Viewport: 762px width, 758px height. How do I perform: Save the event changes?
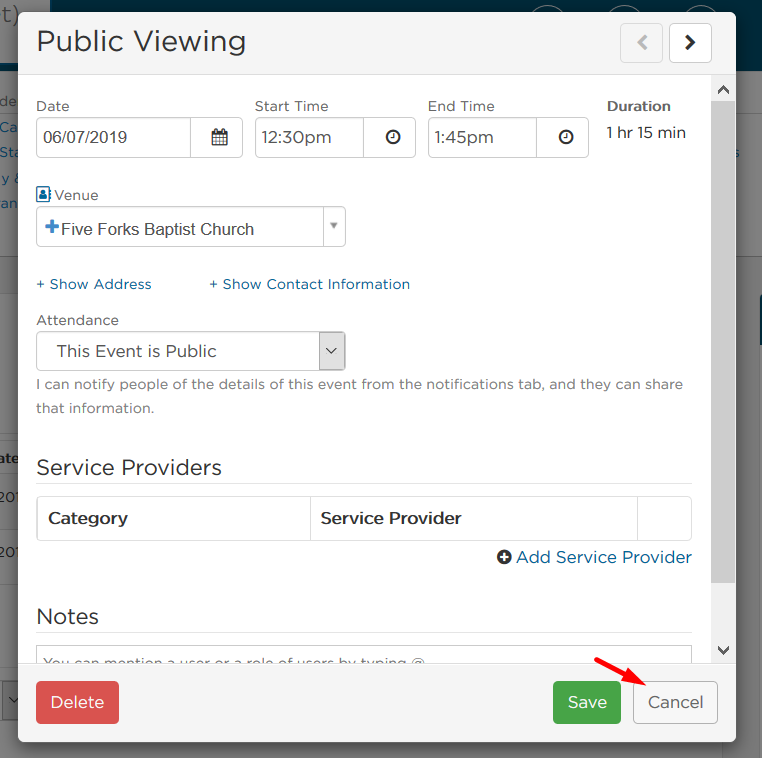[587, 702]
